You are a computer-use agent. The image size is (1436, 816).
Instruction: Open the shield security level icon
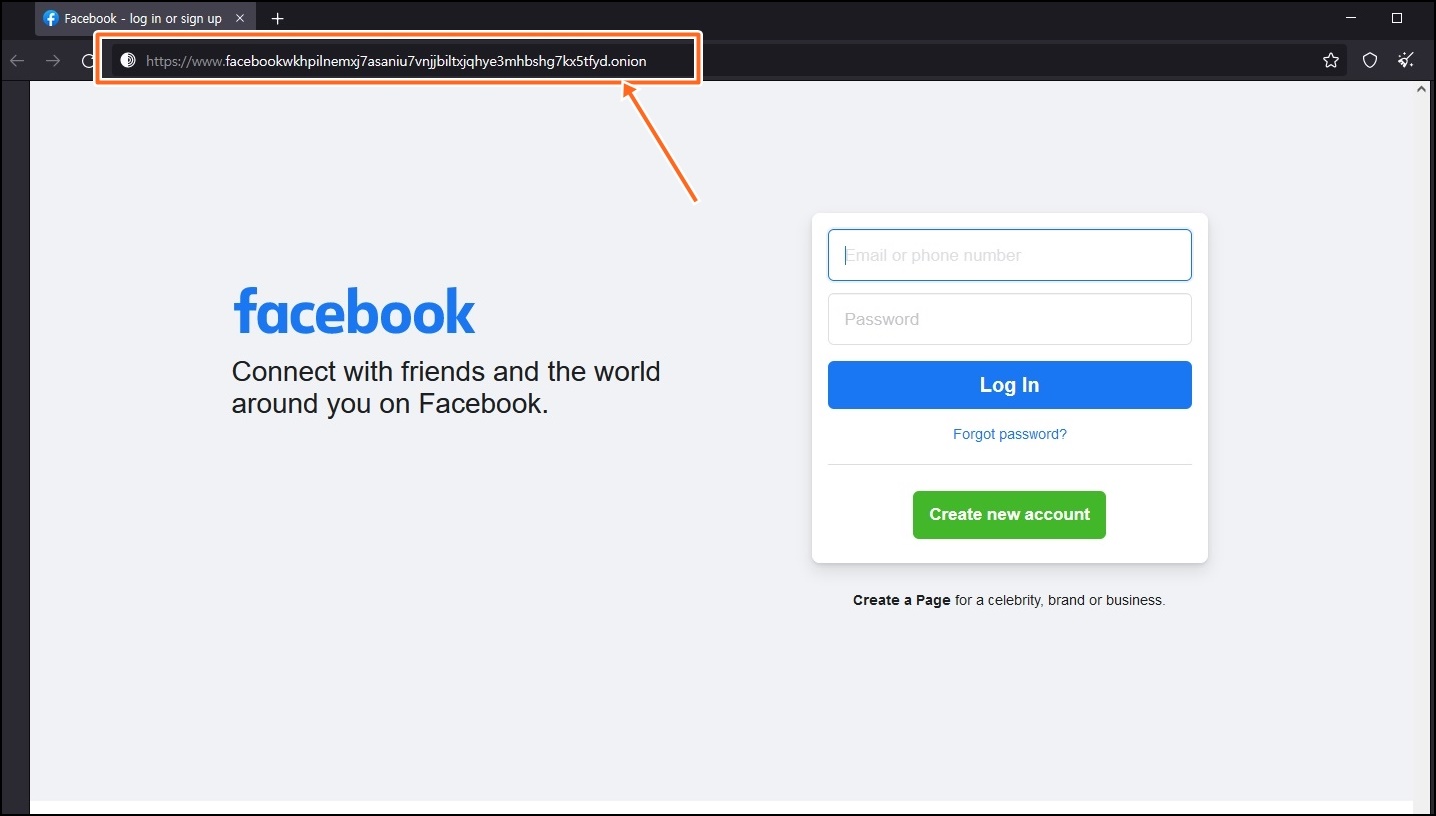[x=1370, y=61]
